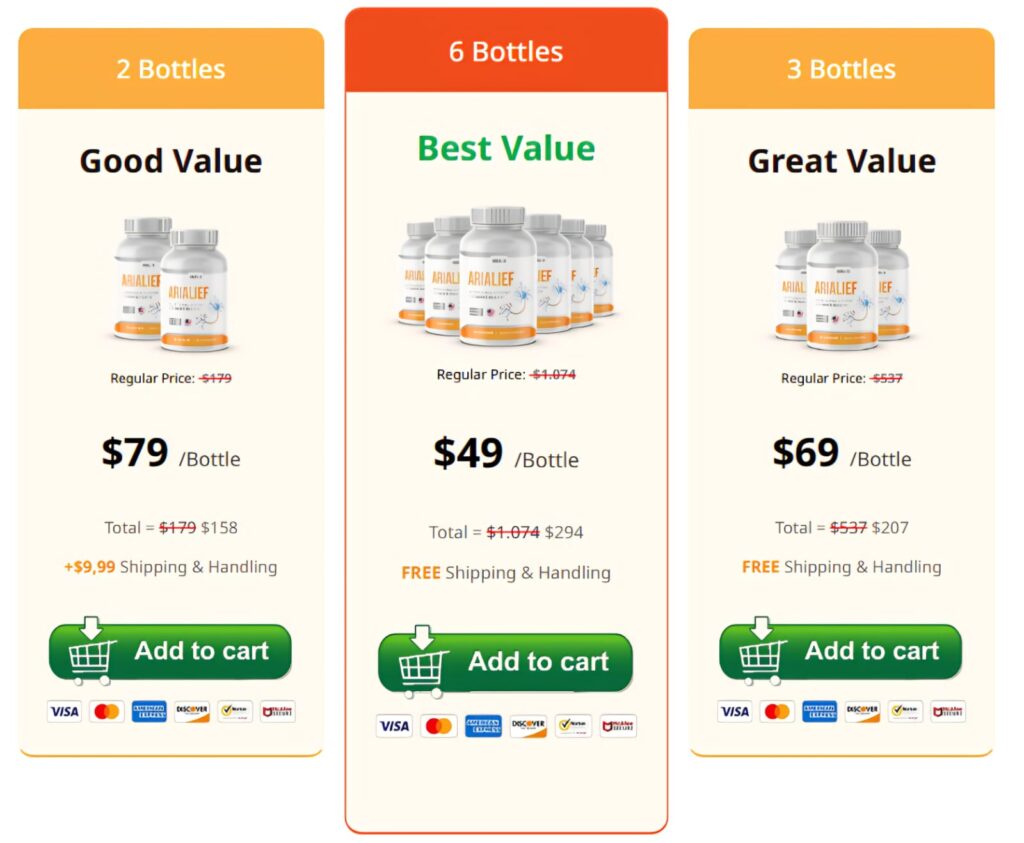Image resolution: width=1024 pixels, height=843 pixels.
Task: Click the American Express icon under 6 Bottles
Action: [483, 725]
